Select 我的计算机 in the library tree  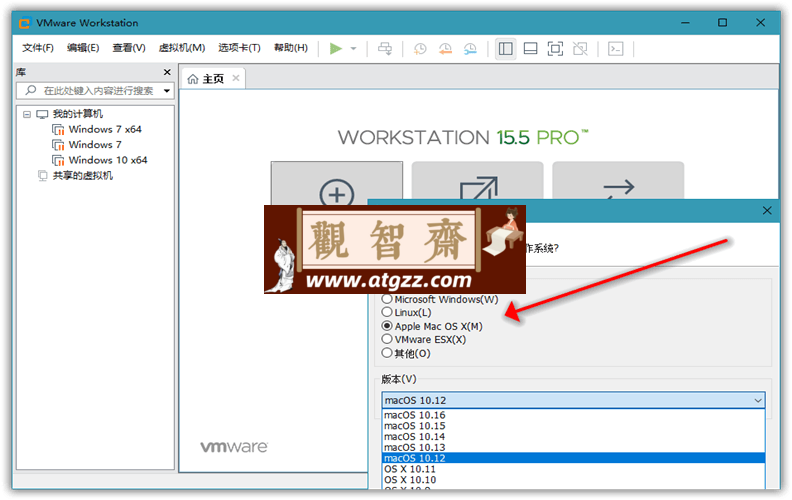[x=78, y=114]
